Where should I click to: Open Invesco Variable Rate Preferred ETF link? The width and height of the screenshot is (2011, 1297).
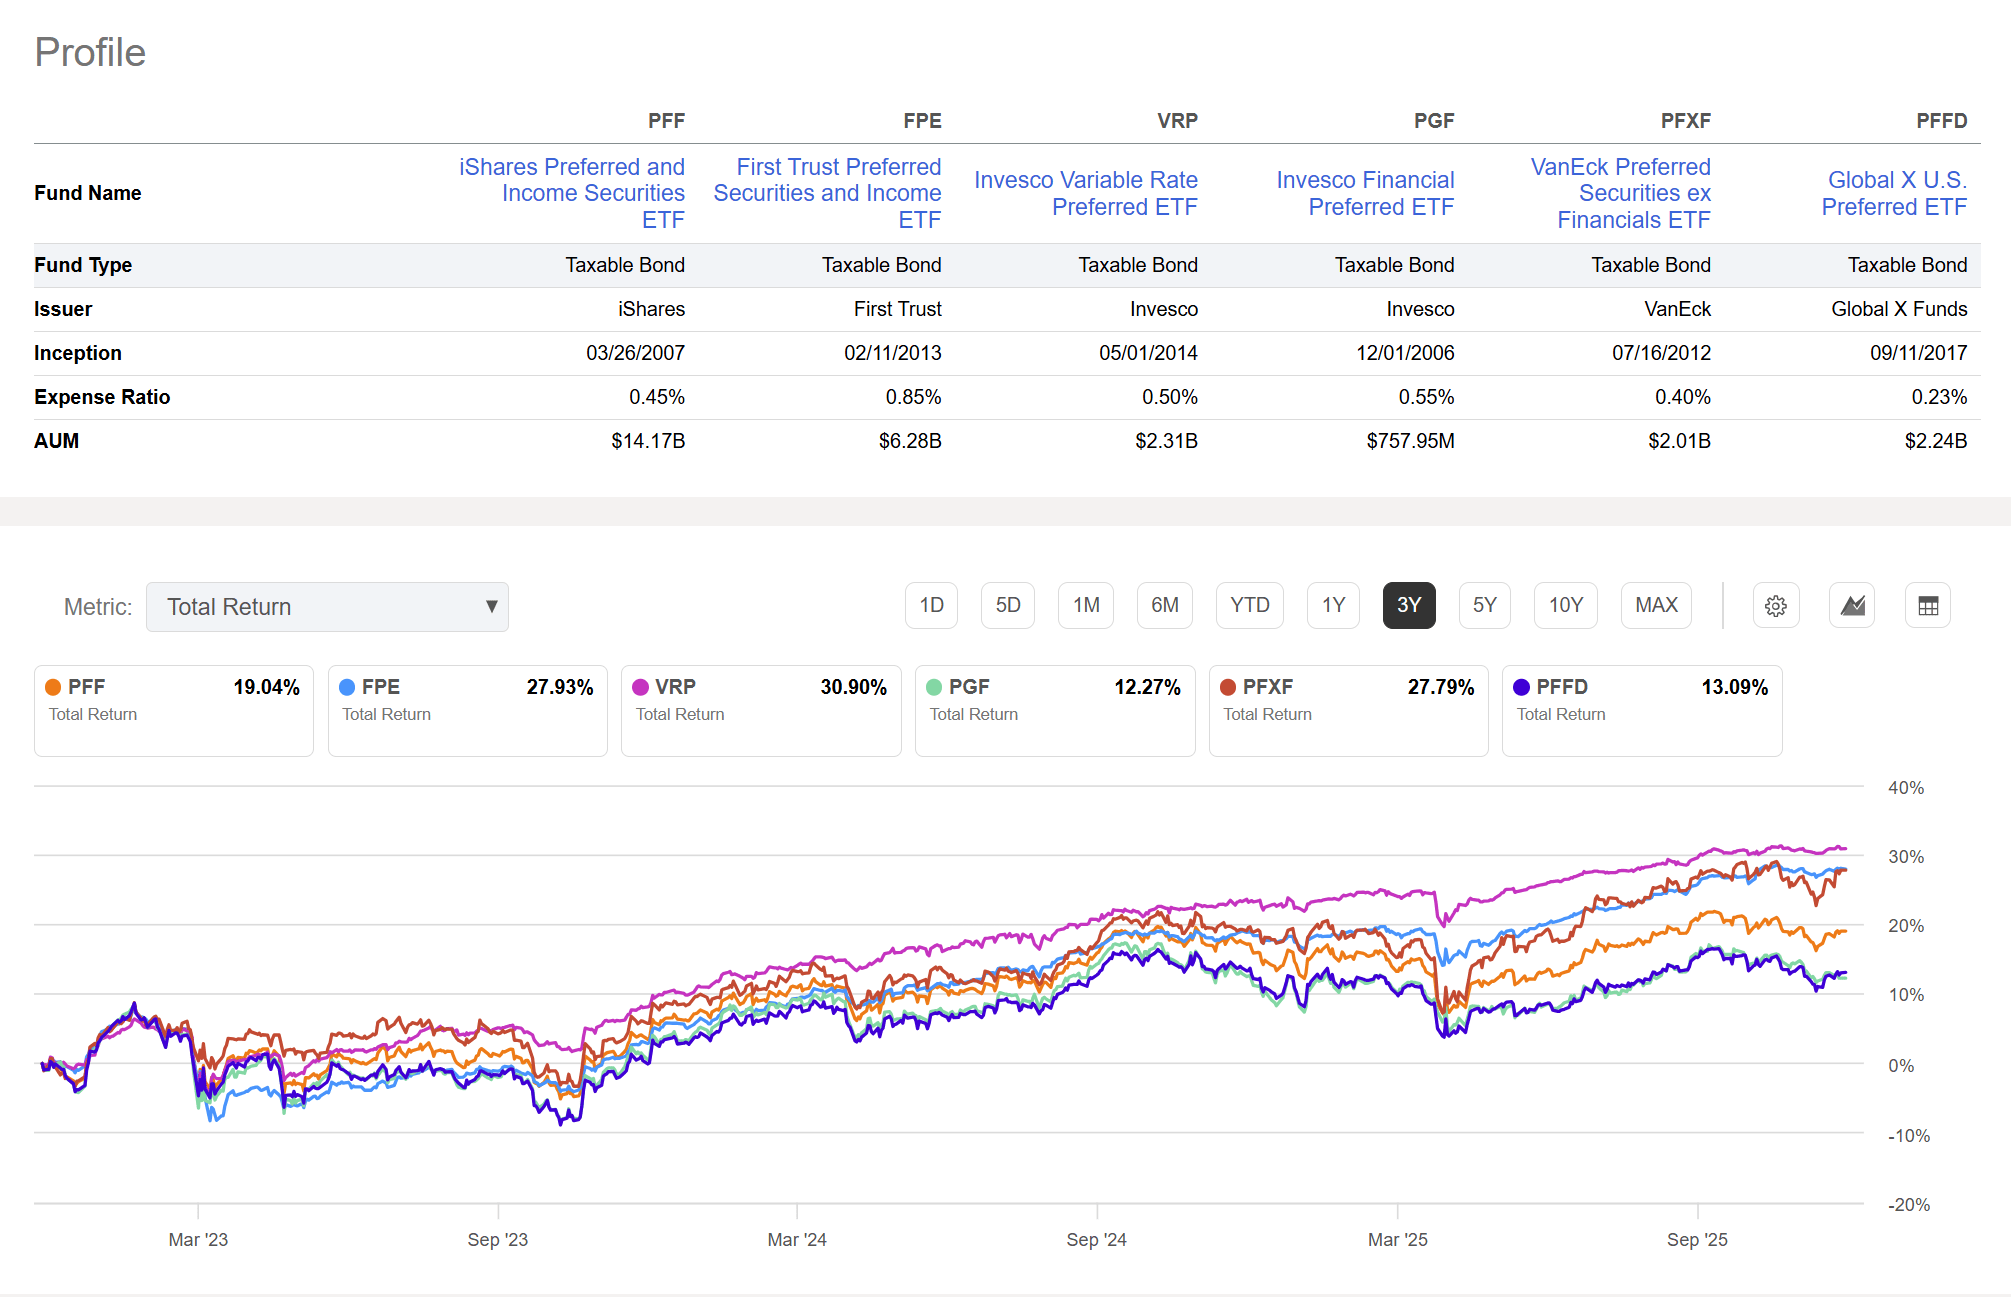click(x=1086, y=193)
